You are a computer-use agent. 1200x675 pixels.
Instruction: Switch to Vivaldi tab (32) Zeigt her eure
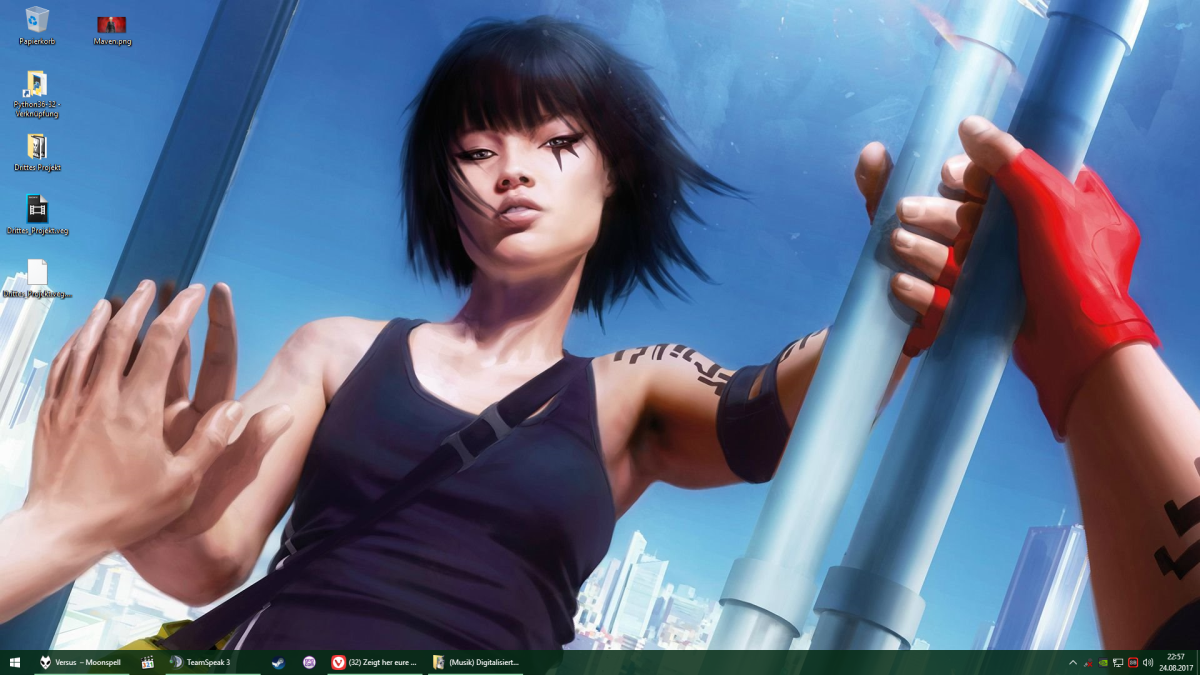point(374,662)
